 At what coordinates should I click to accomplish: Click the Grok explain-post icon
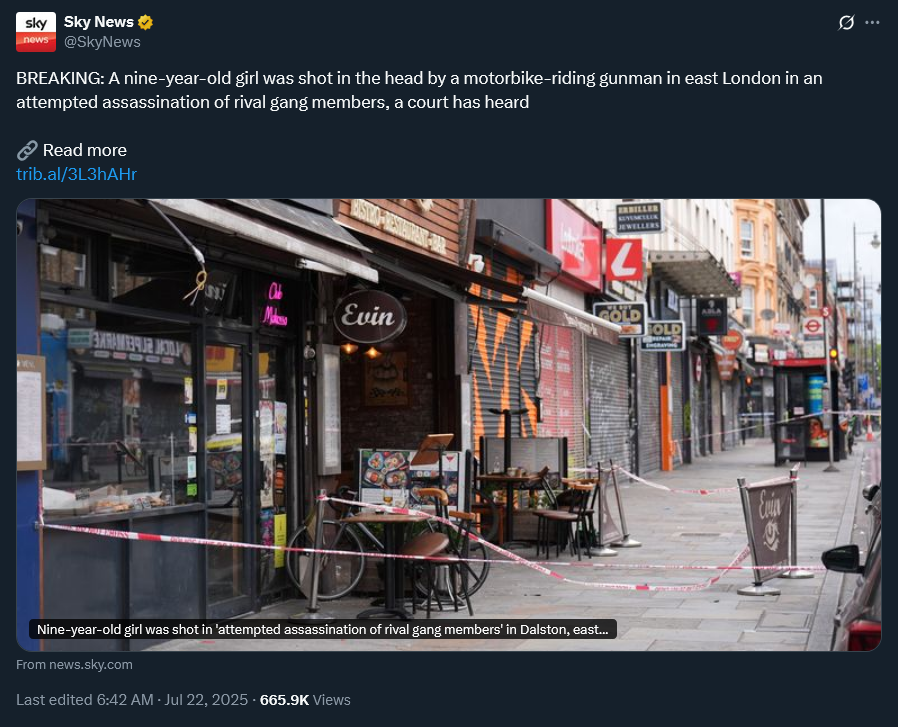click(x=846, y=22)
